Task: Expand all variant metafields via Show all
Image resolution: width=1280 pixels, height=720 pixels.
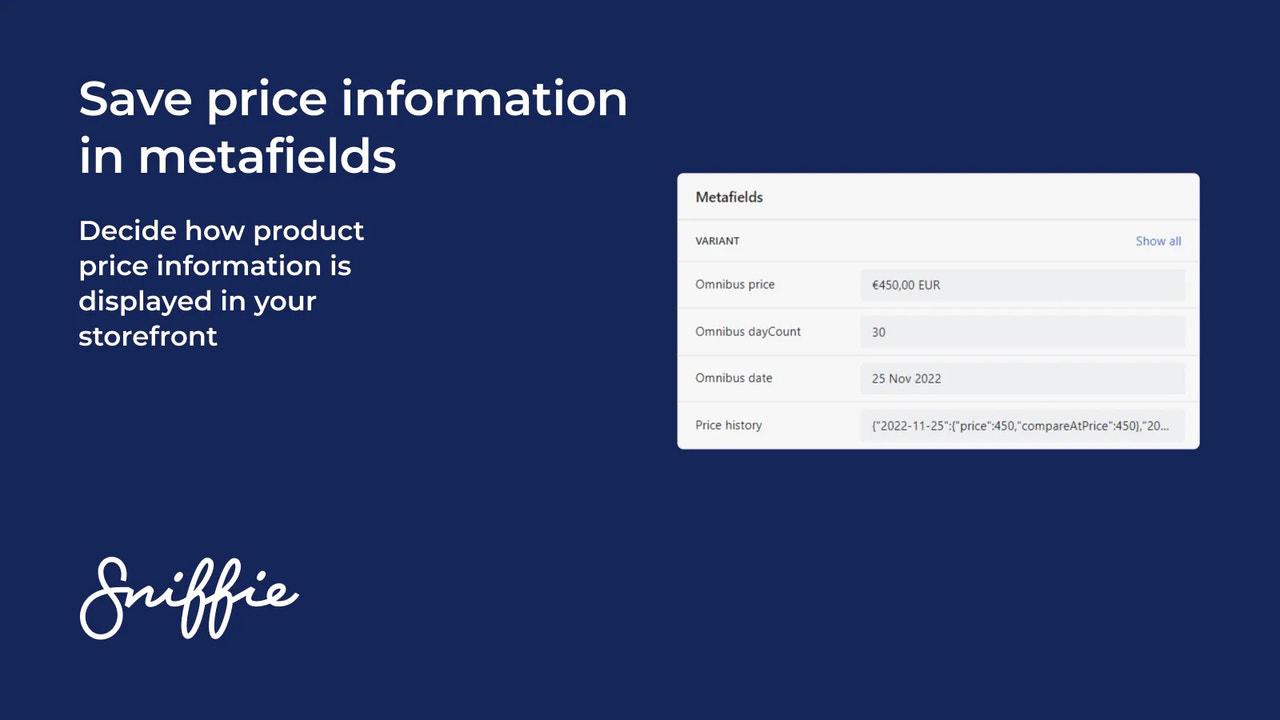Action: tap(1157, 241)
